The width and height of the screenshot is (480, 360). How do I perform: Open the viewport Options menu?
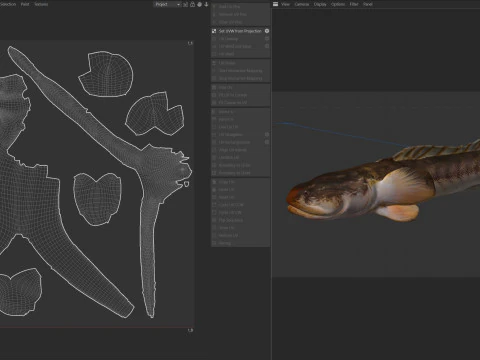(338, 4)
